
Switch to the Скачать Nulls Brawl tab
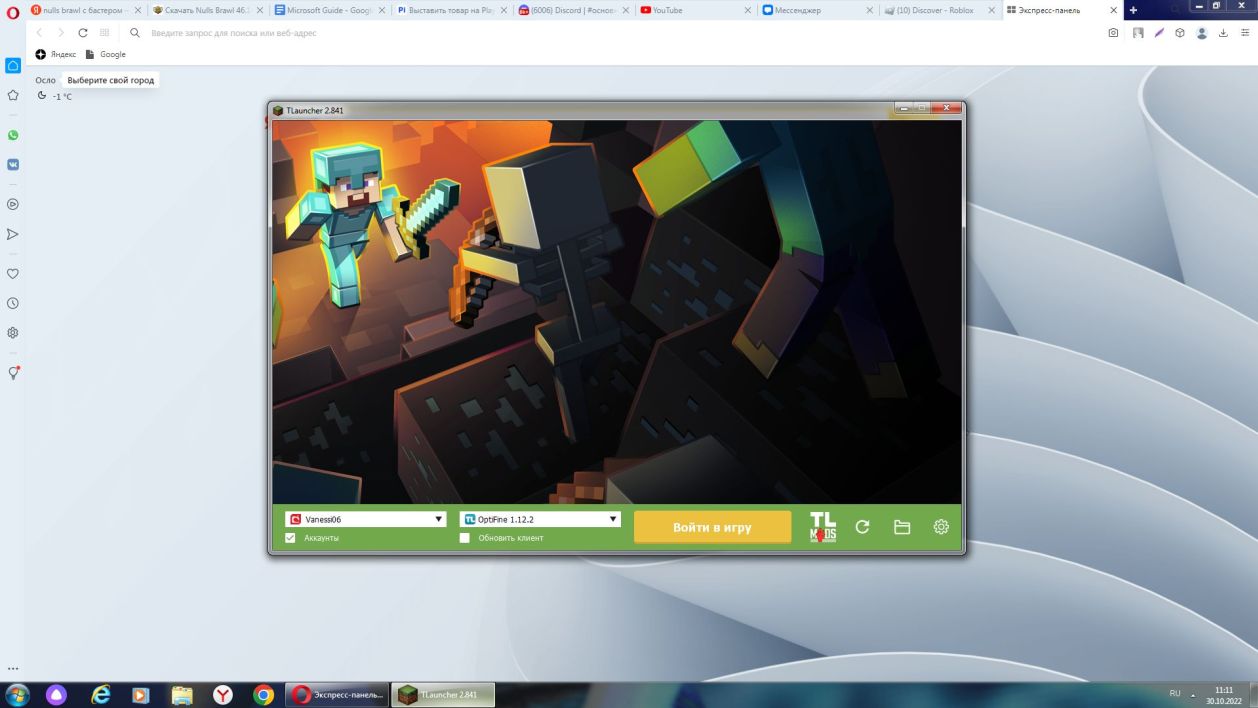point(208,10)
